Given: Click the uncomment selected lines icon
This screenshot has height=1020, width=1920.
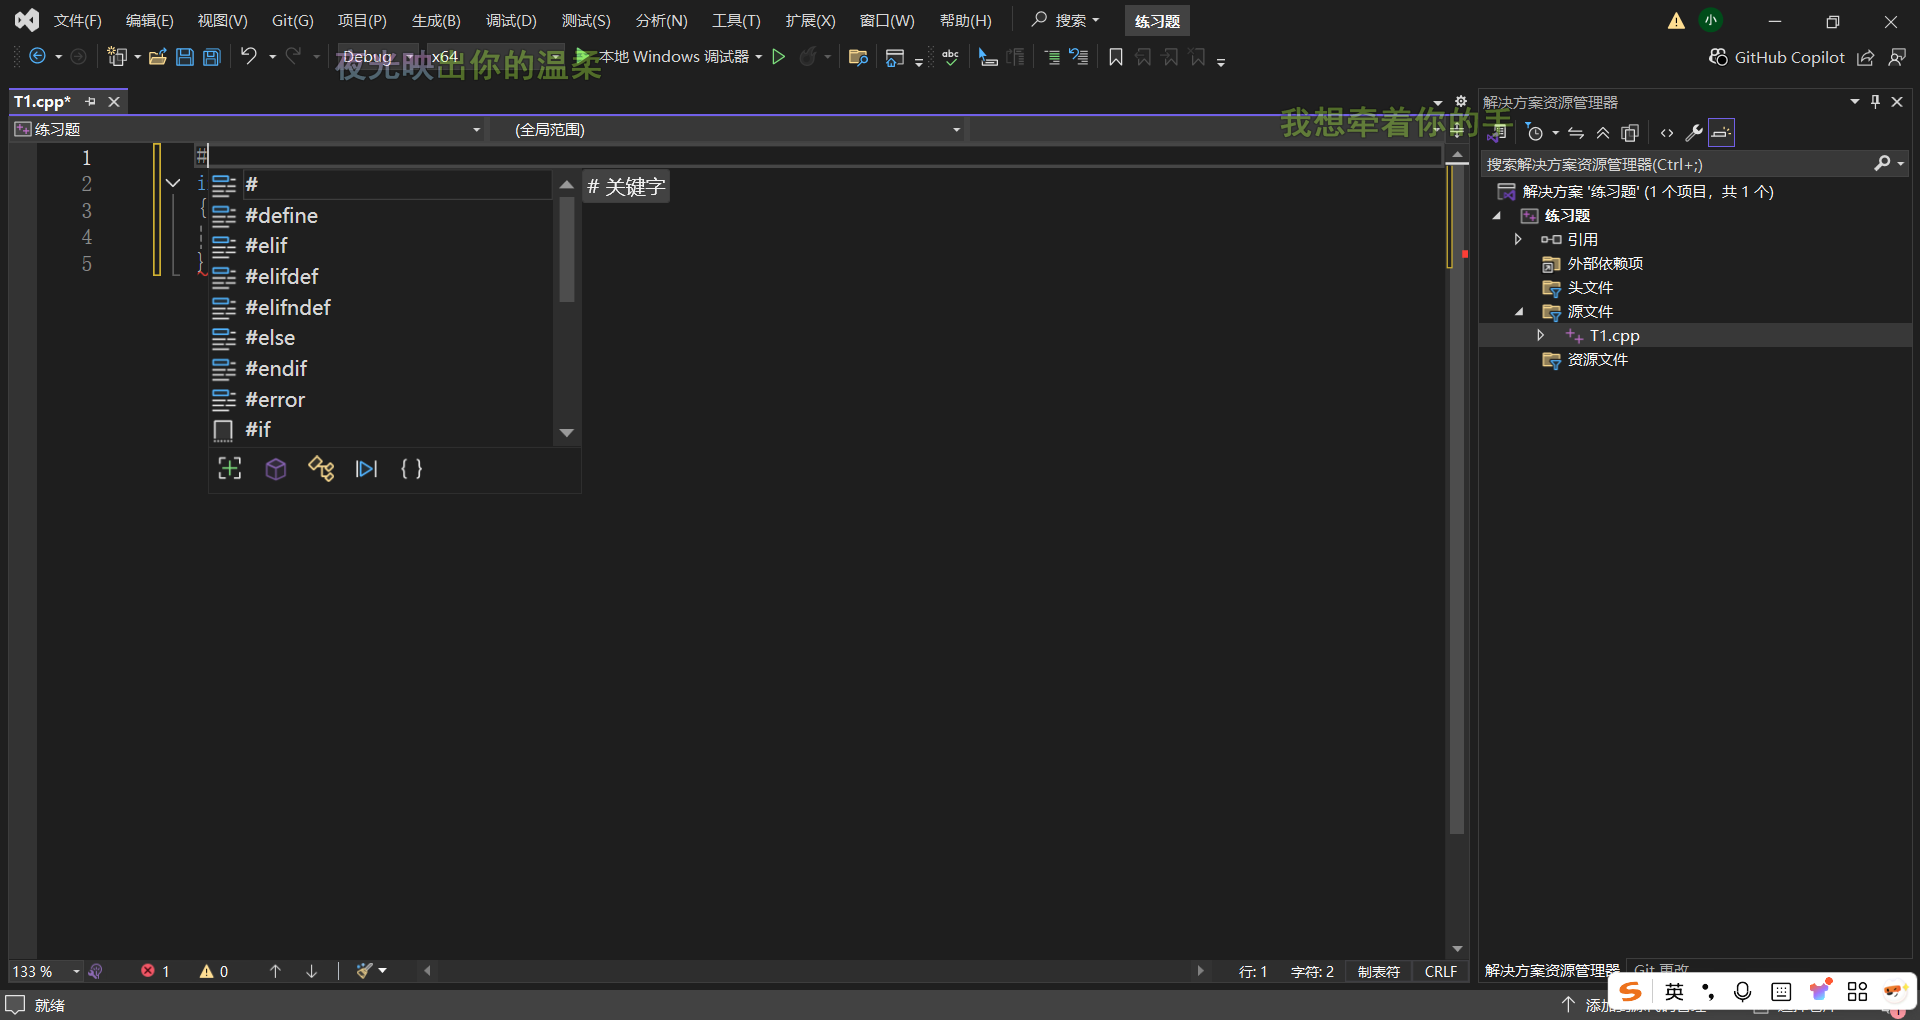Looking at the screenshot, I should (1079, 57).
